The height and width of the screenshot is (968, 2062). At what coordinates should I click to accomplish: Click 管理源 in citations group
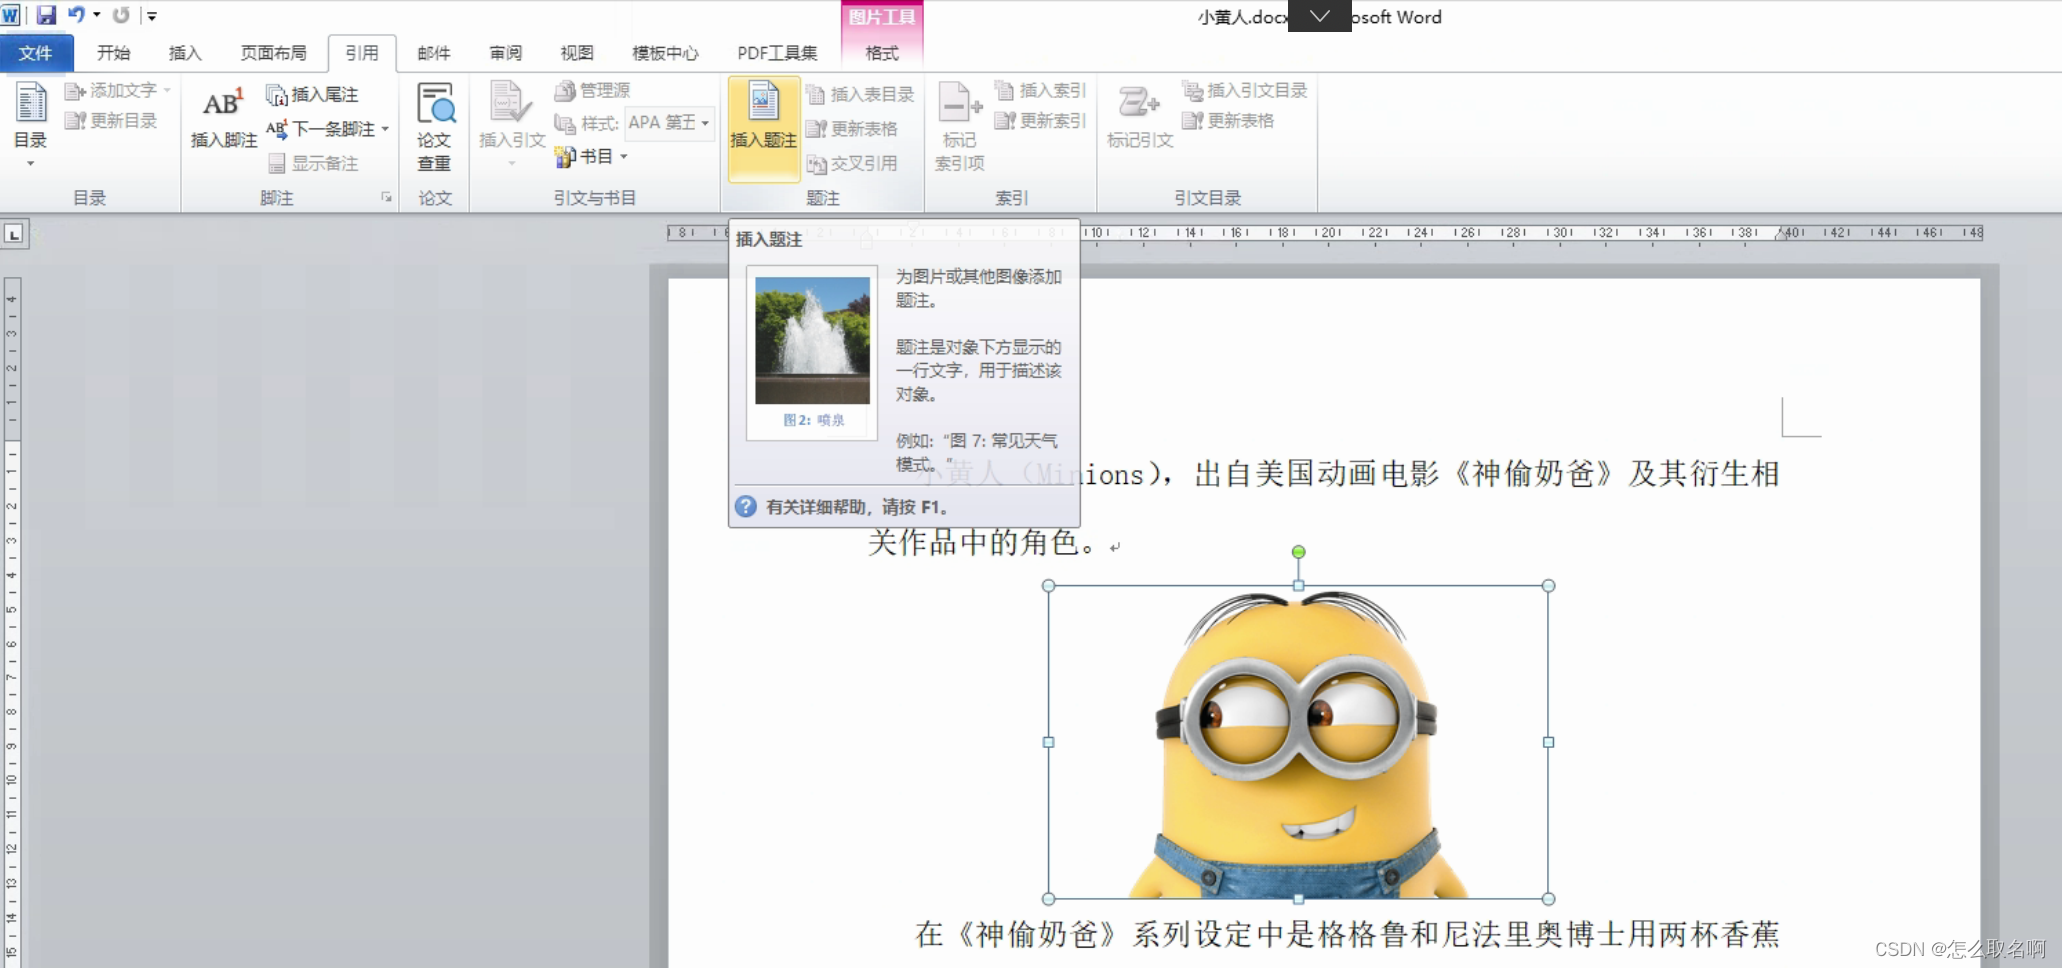click(593, 90)
